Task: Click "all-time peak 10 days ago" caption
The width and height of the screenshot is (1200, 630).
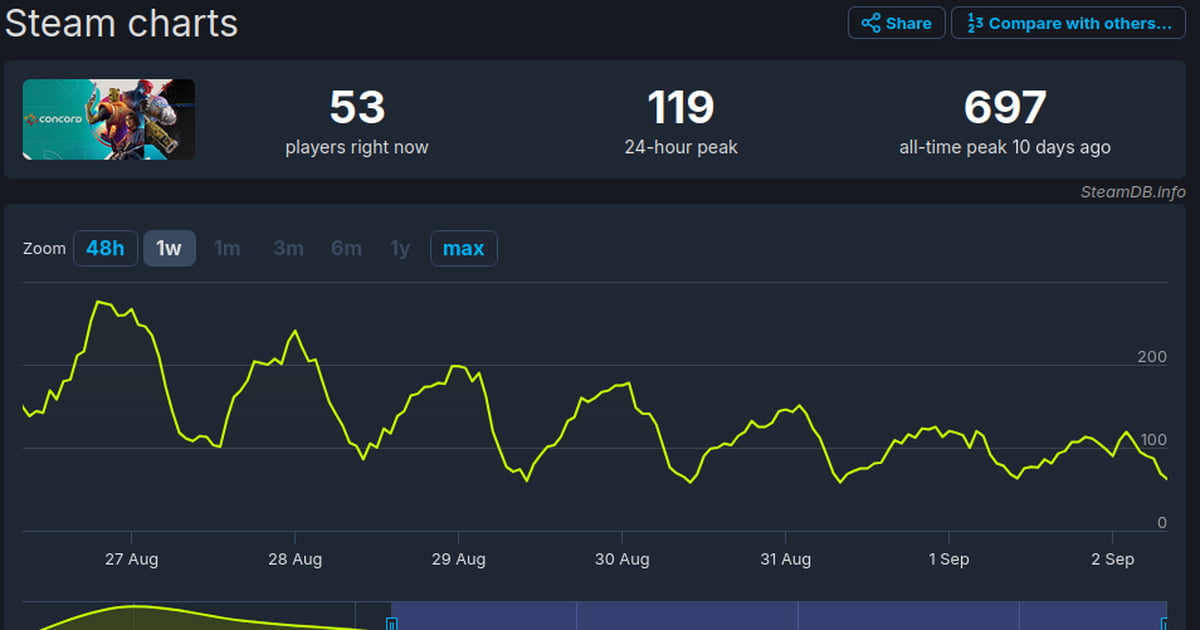Action: (1005, 147)
